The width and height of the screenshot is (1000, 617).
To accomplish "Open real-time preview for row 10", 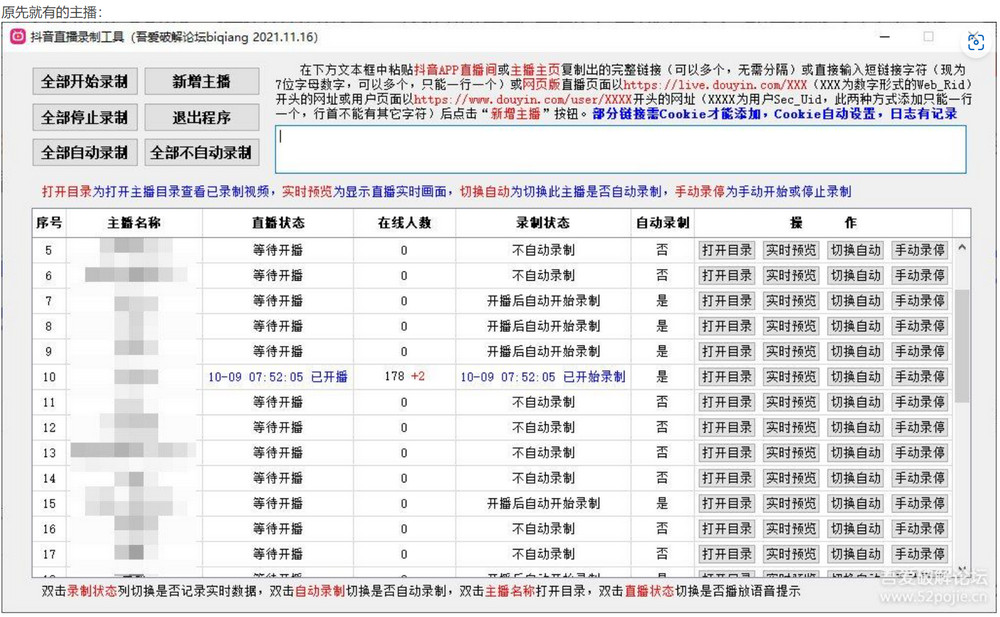I will [x=791, y=376].
